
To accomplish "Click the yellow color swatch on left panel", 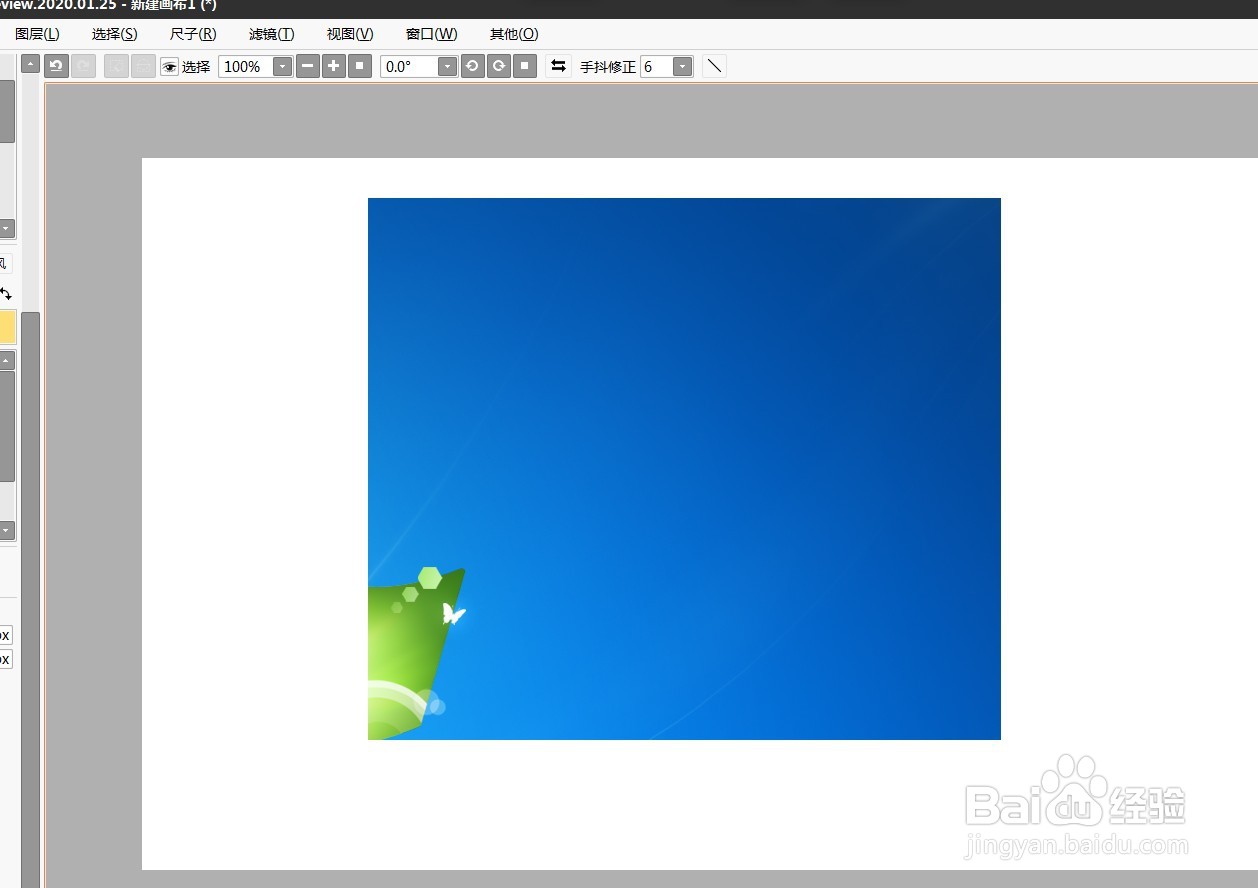I will coord(7,327).
